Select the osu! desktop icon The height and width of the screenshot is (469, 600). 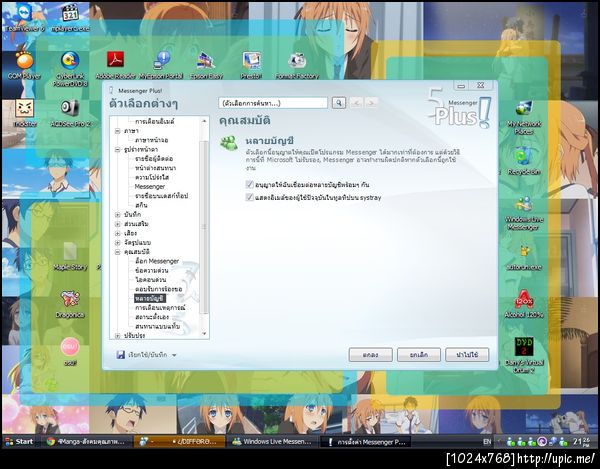(x=70, y=352)
